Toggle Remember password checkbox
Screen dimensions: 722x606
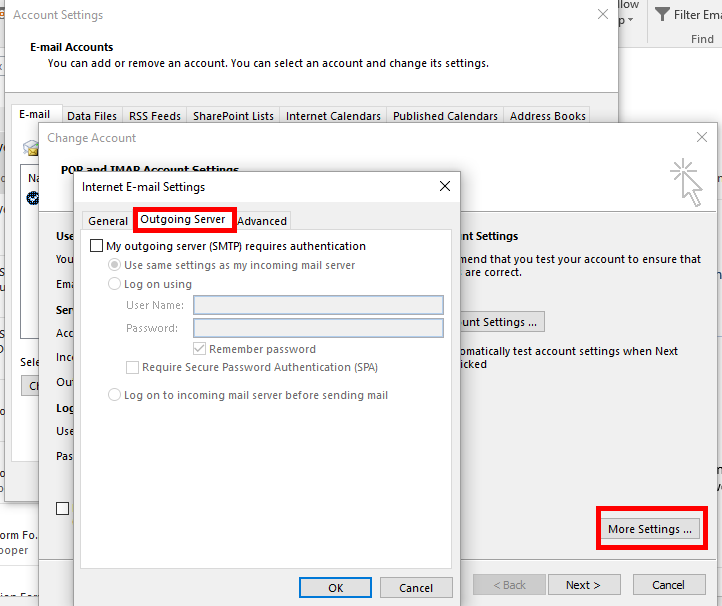click(x=199, y=349)
